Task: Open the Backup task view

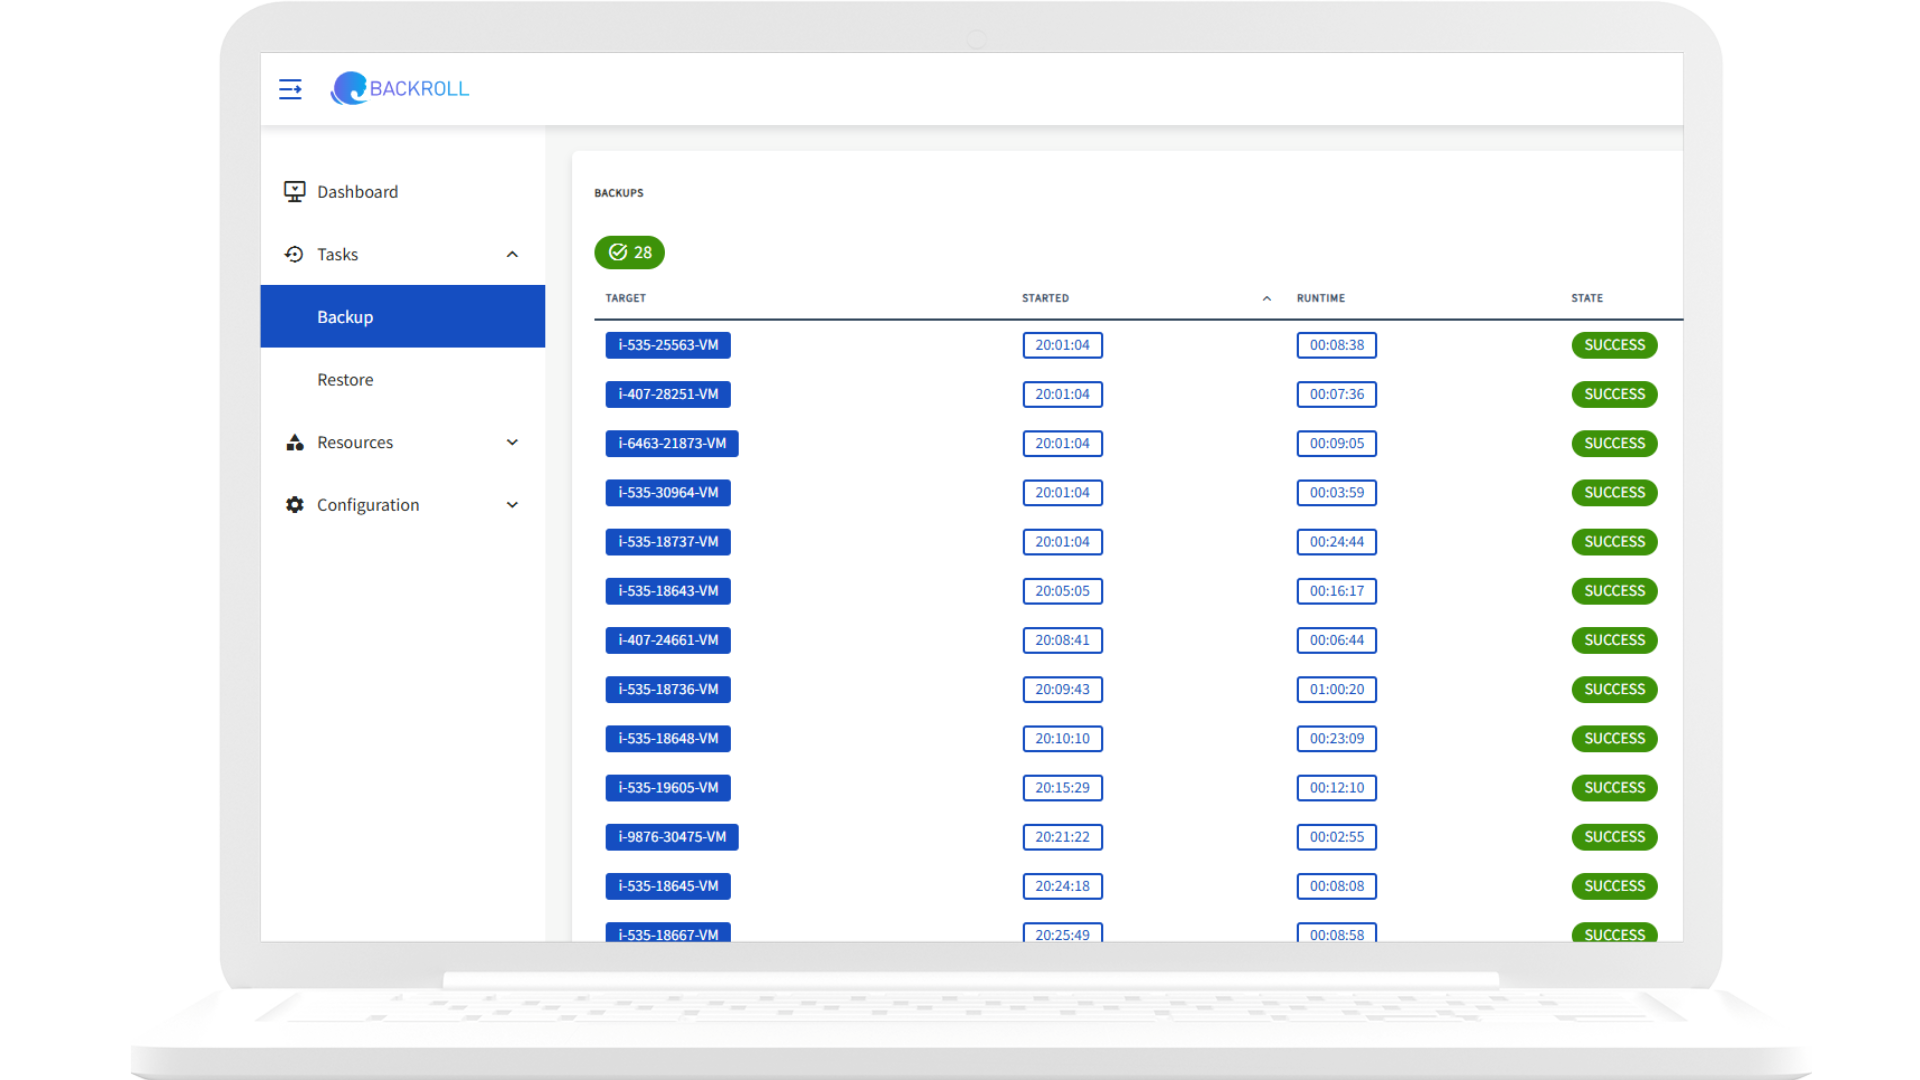Action: (345, 316)
